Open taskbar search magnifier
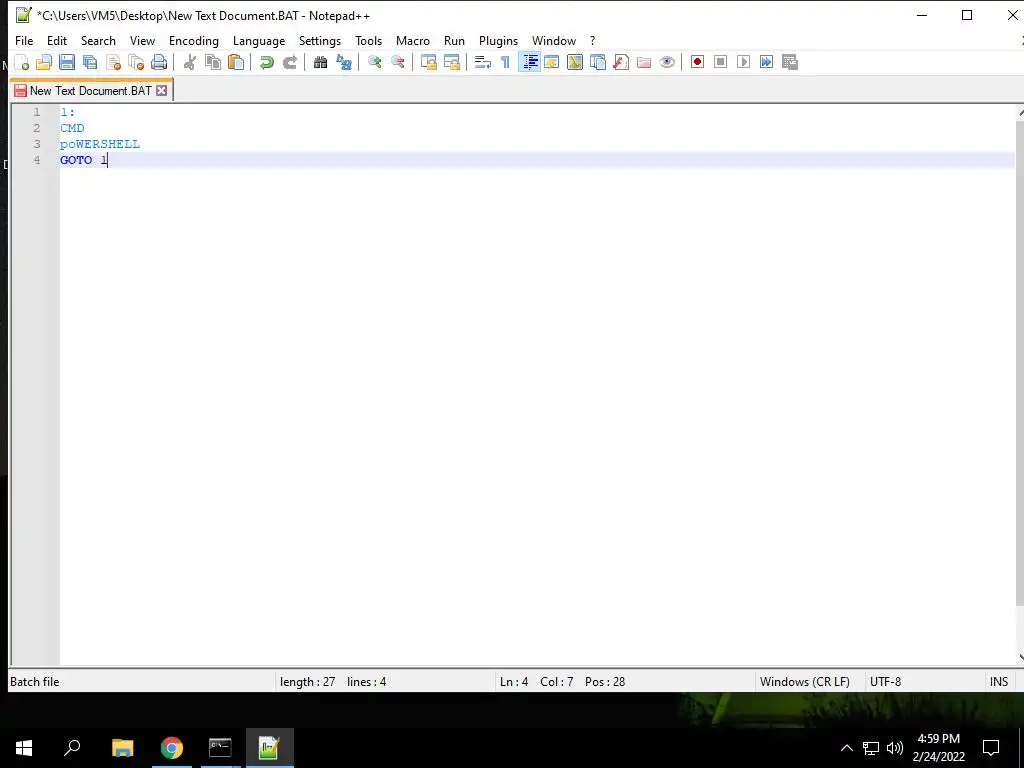The height and width of the screenshot is (768, 1024). click(x=72, y=748)
